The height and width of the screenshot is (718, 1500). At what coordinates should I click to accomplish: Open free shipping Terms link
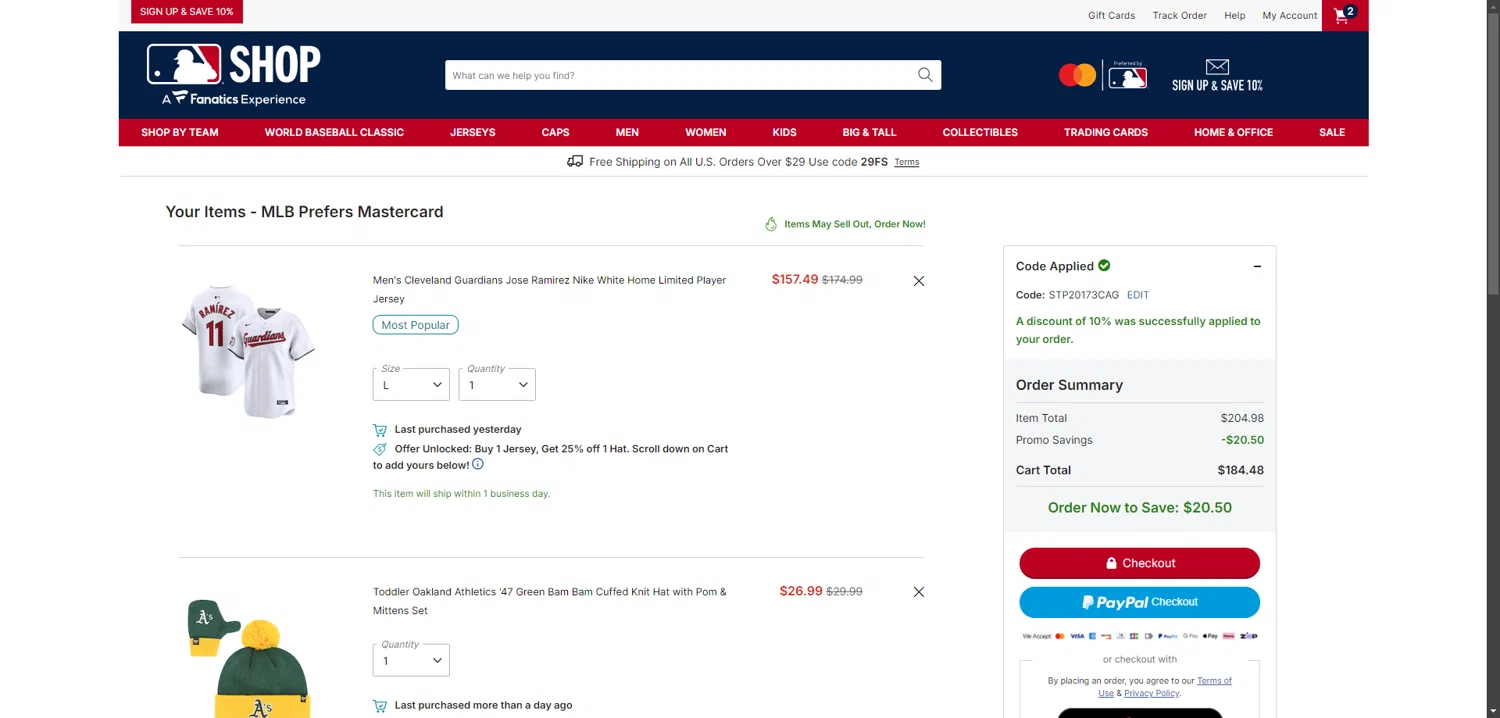coord(907,162)
